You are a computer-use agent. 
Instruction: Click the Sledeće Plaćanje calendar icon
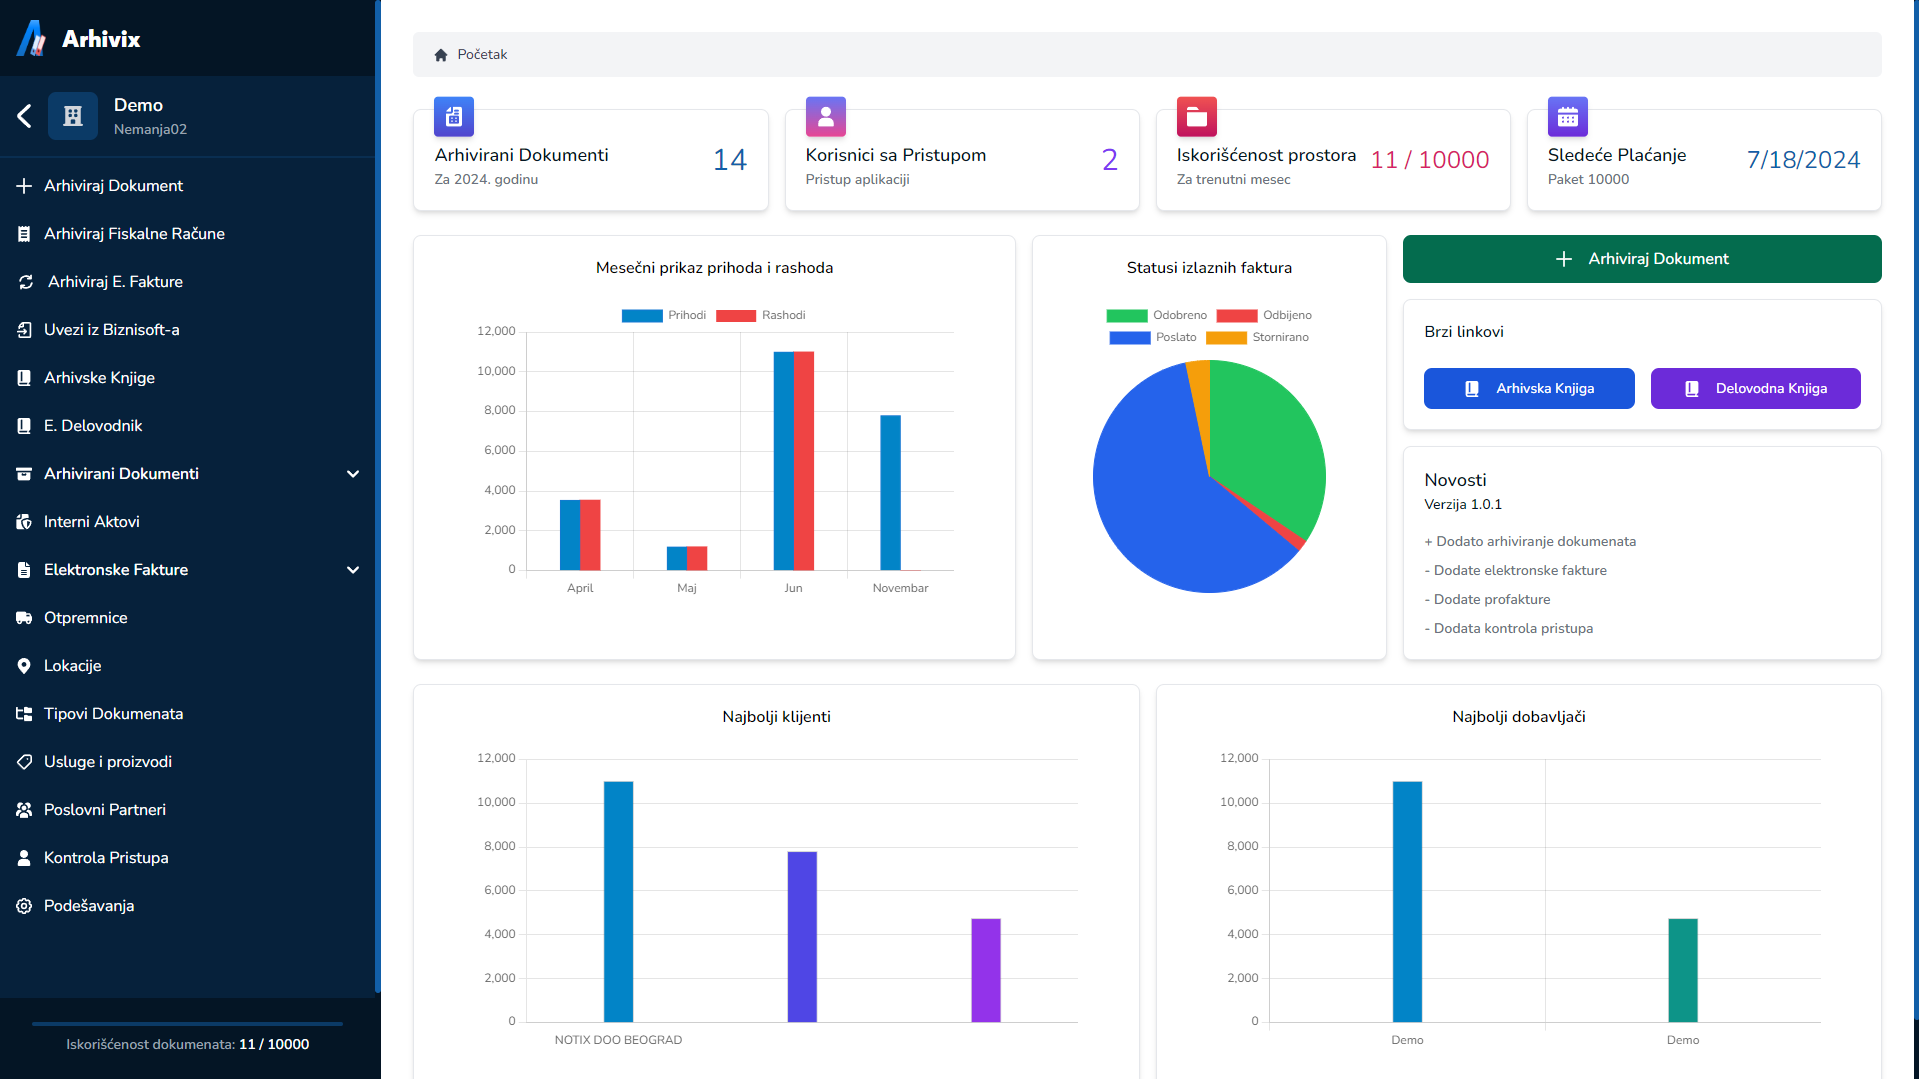1567,117
